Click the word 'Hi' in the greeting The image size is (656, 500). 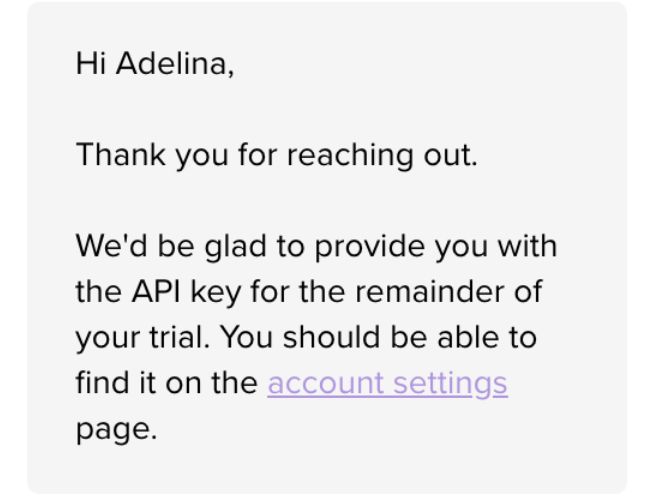[91, 64]
